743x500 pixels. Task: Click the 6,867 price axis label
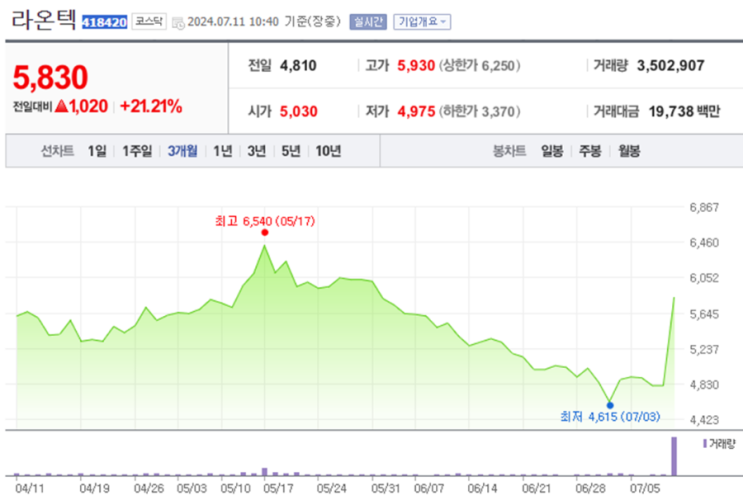click(704, 207)
